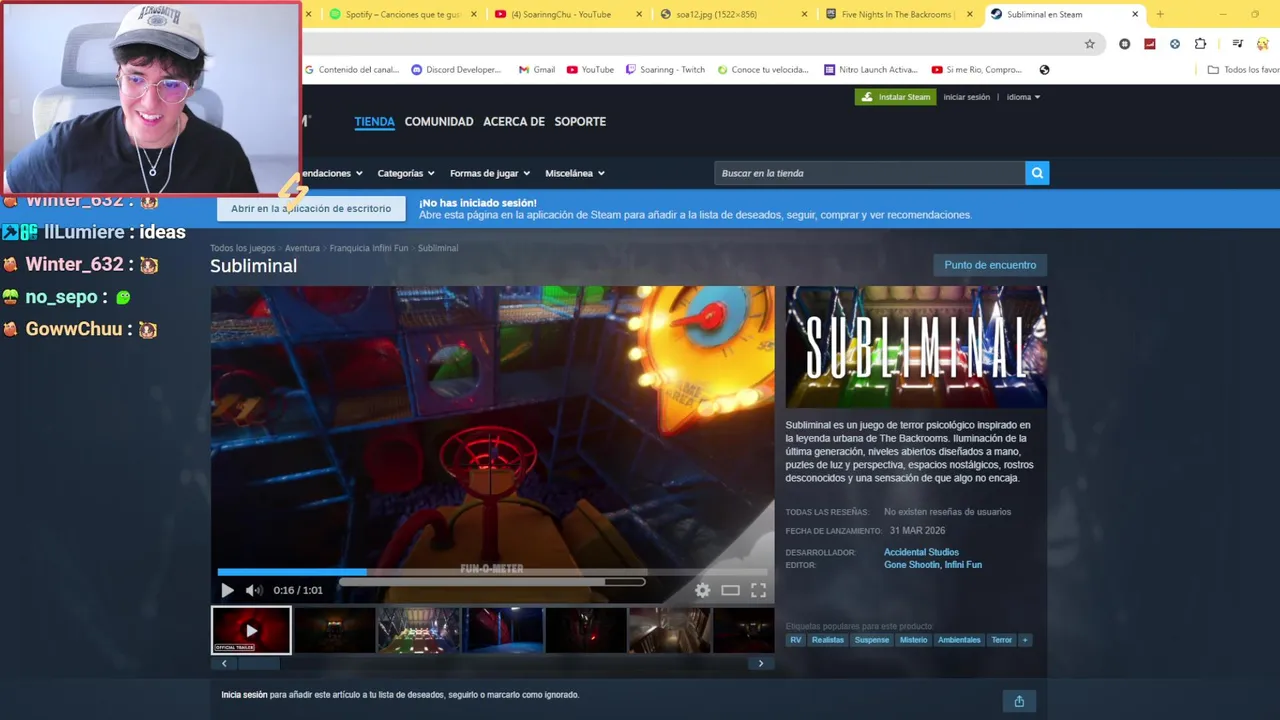Switch to Five Nights In The Backrooms tab
The height and width of the screenshot is (720, 1280).
pos(897,14)
